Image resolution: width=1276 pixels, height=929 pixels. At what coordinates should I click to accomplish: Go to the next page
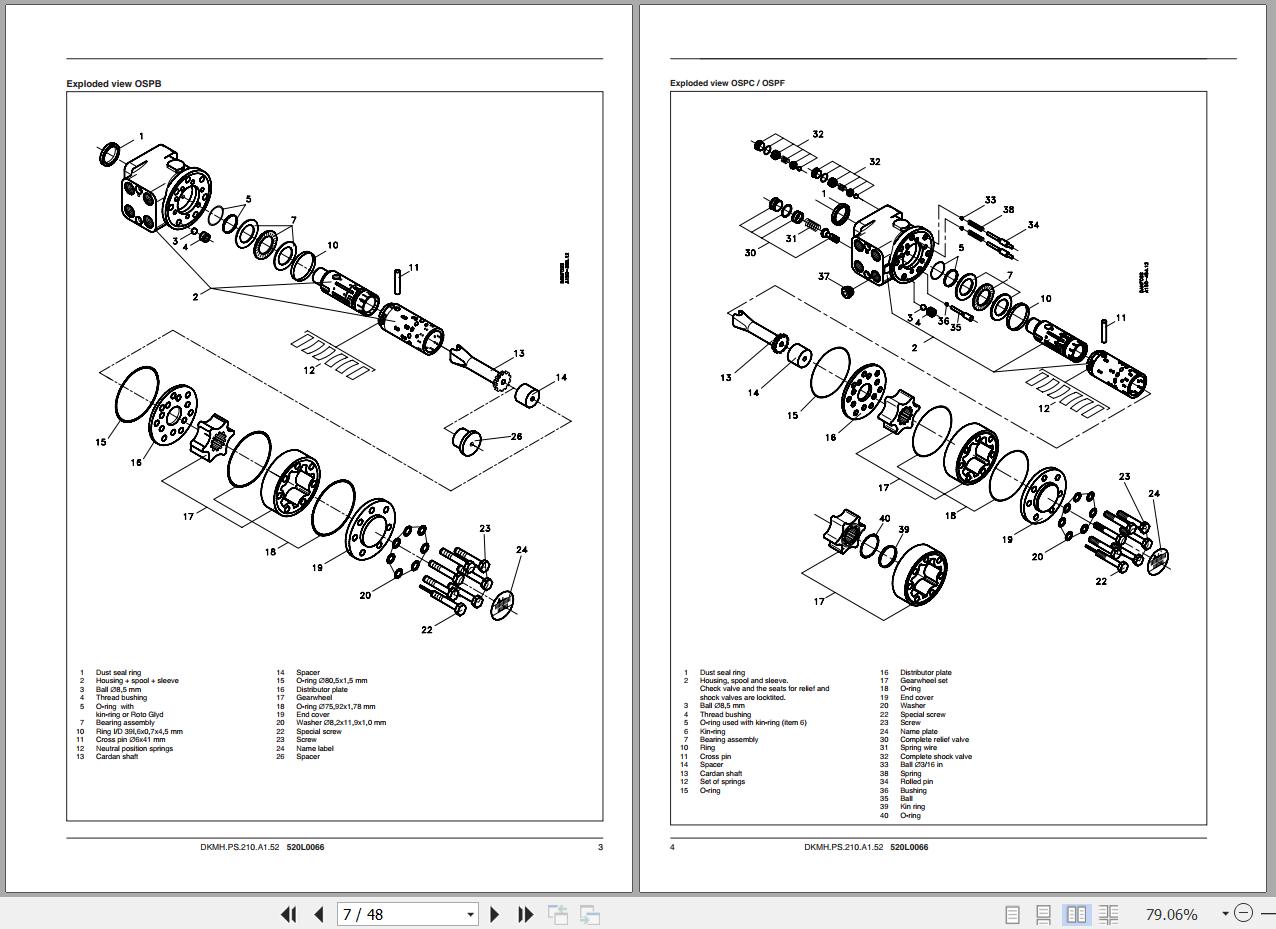(x=494, y=914)
